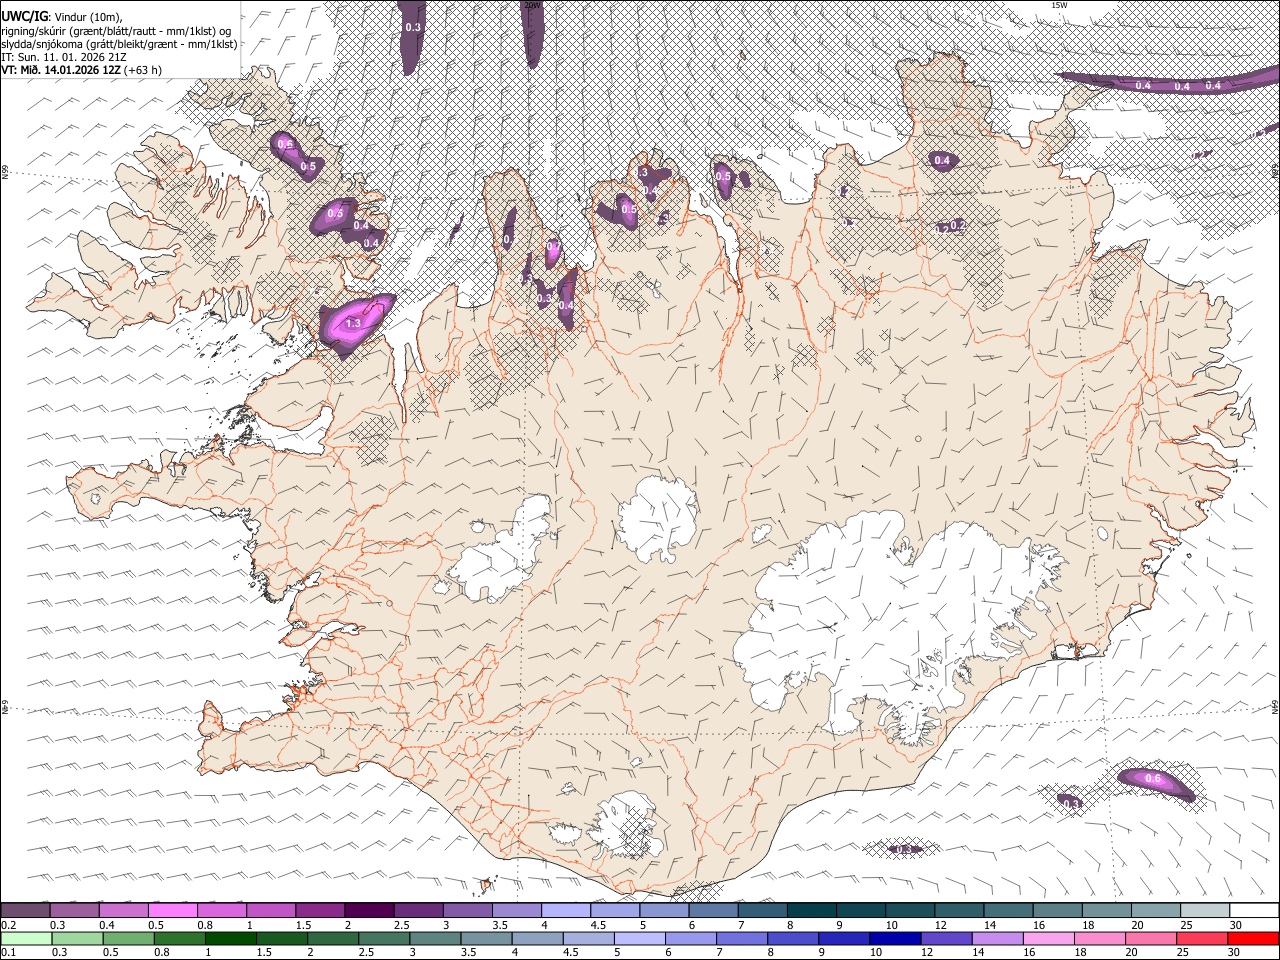Pick the light violet lower swatch at 14
The image size is (1280, 960).
coord(998,938)
